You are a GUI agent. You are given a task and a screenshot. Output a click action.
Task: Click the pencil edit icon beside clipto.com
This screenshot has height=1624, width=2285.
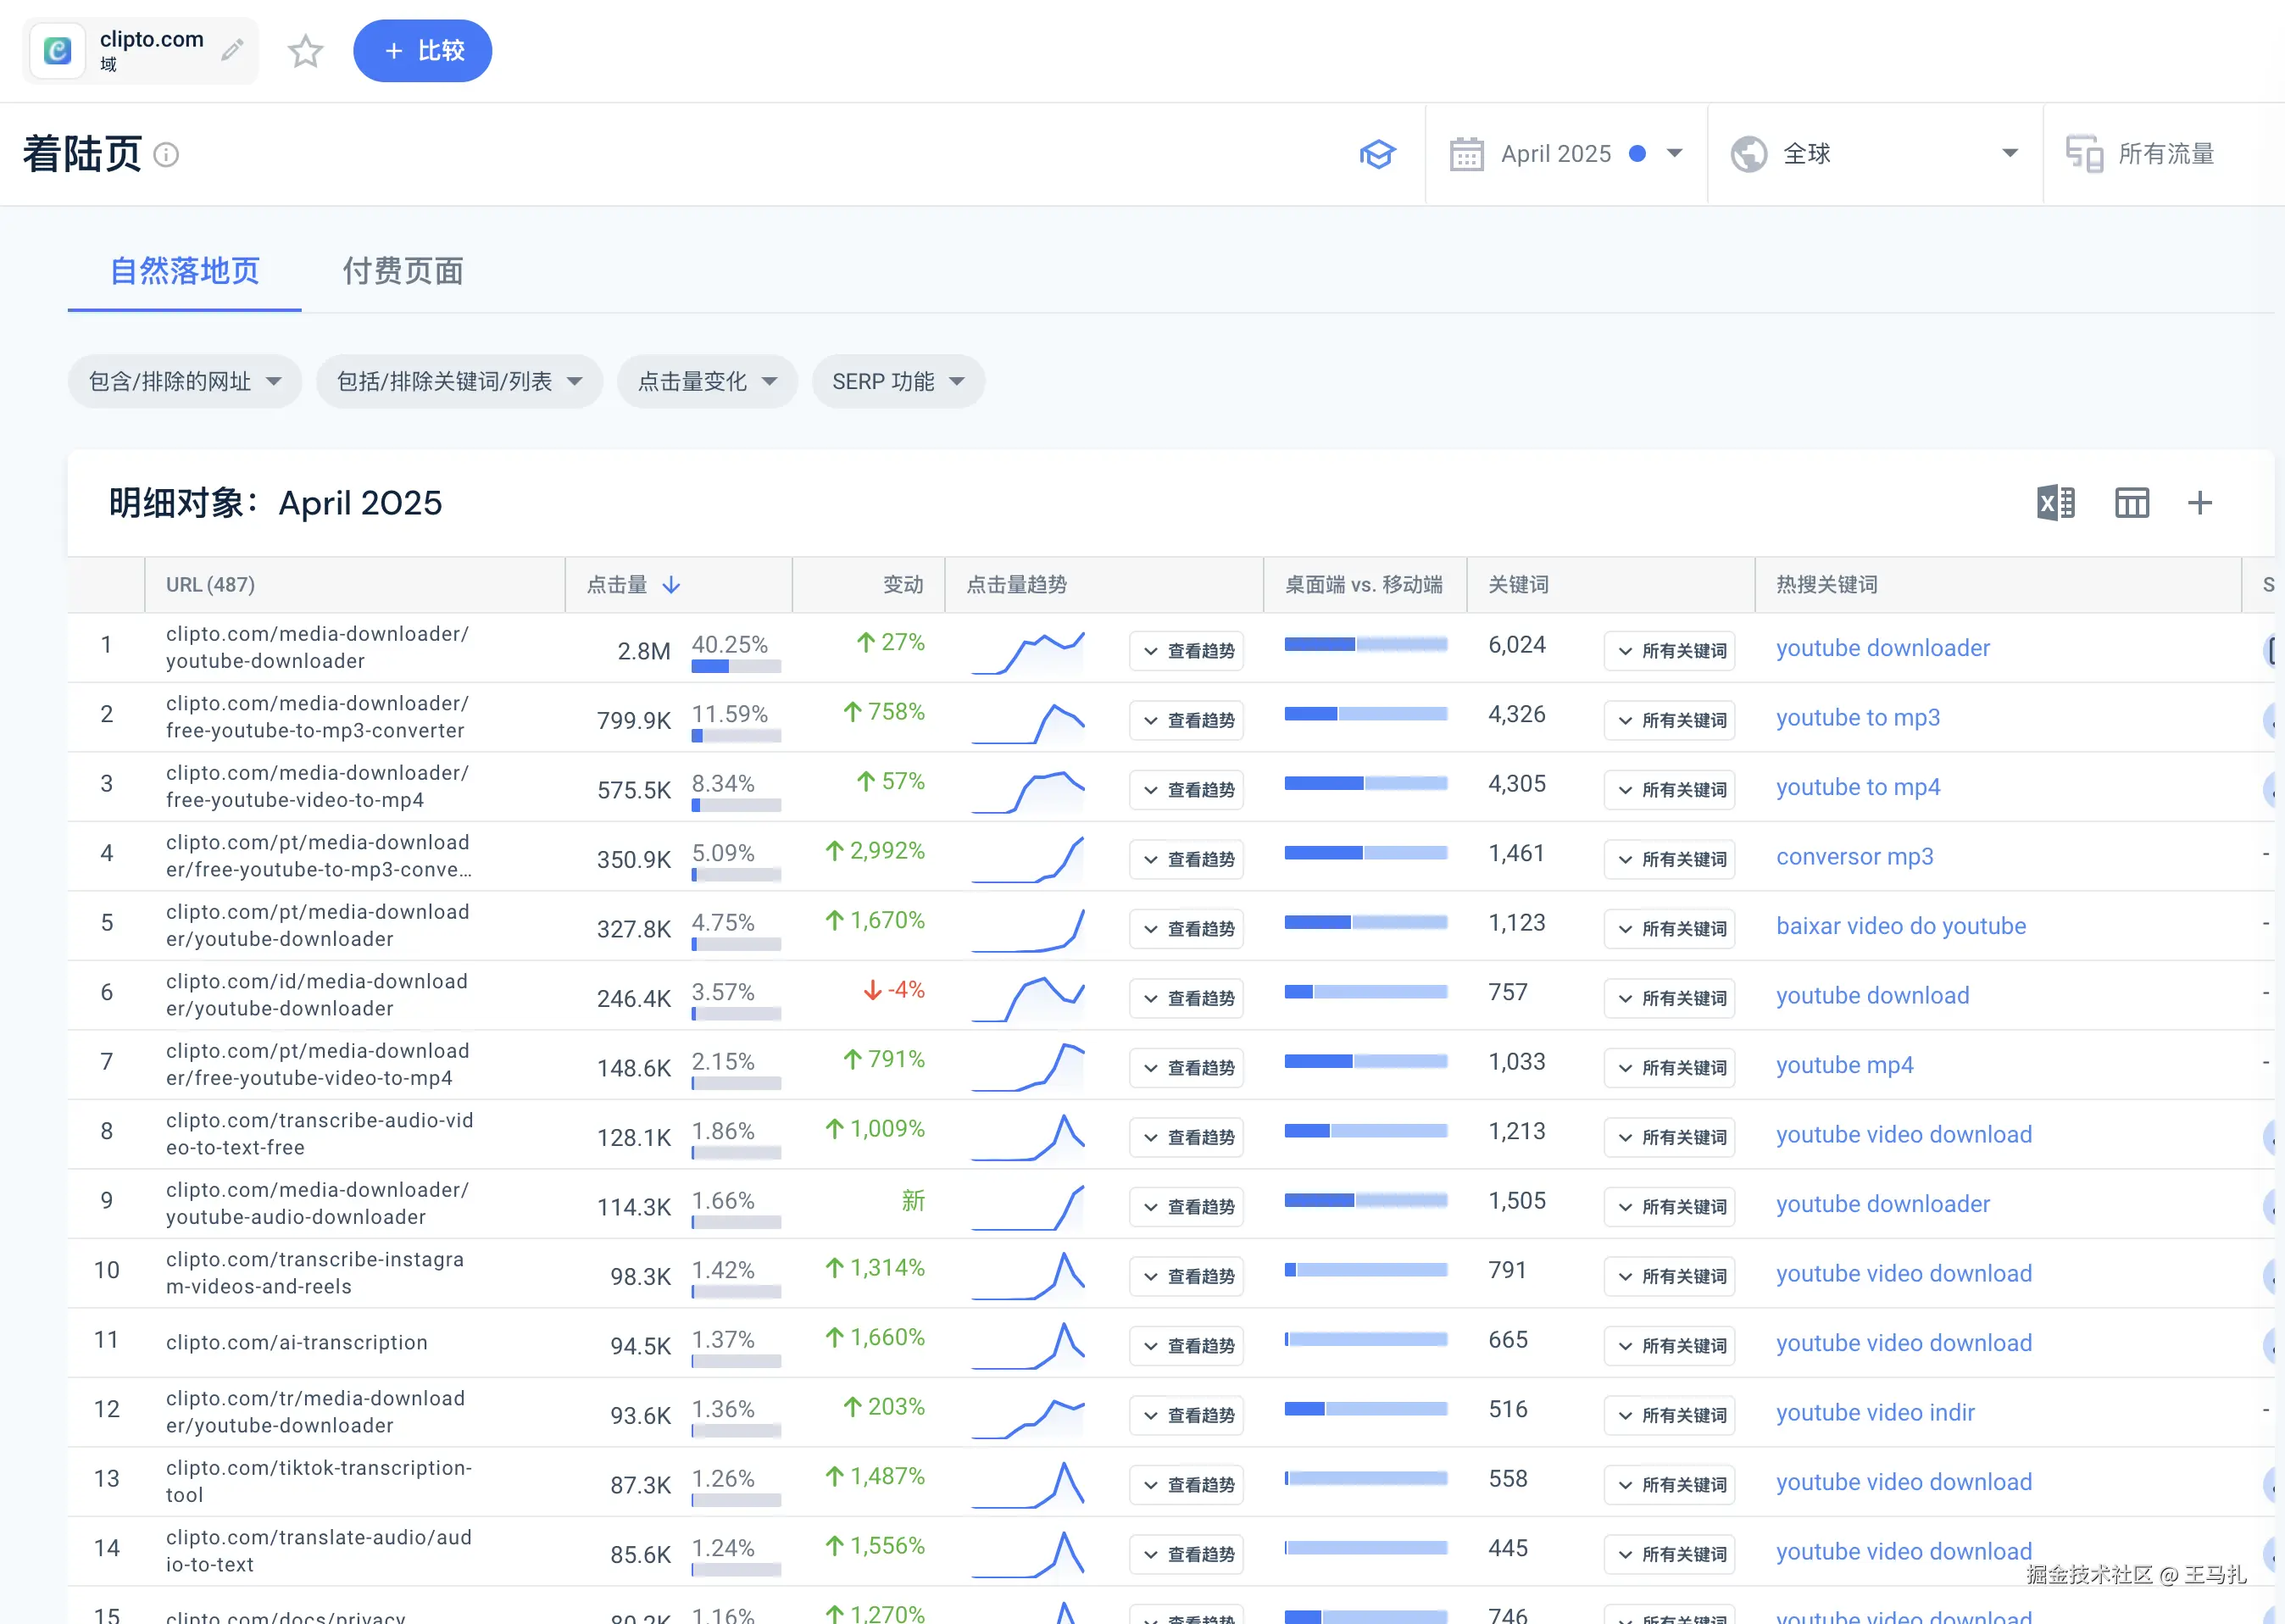(233, 50)
